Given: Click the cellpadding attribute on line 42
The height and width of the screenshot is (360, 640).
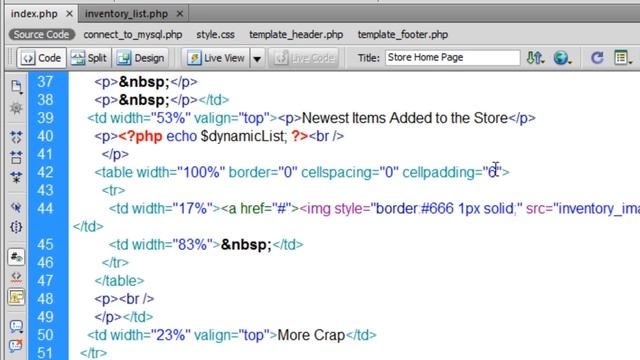Looking at the screenshot, I should coord(451,172).
